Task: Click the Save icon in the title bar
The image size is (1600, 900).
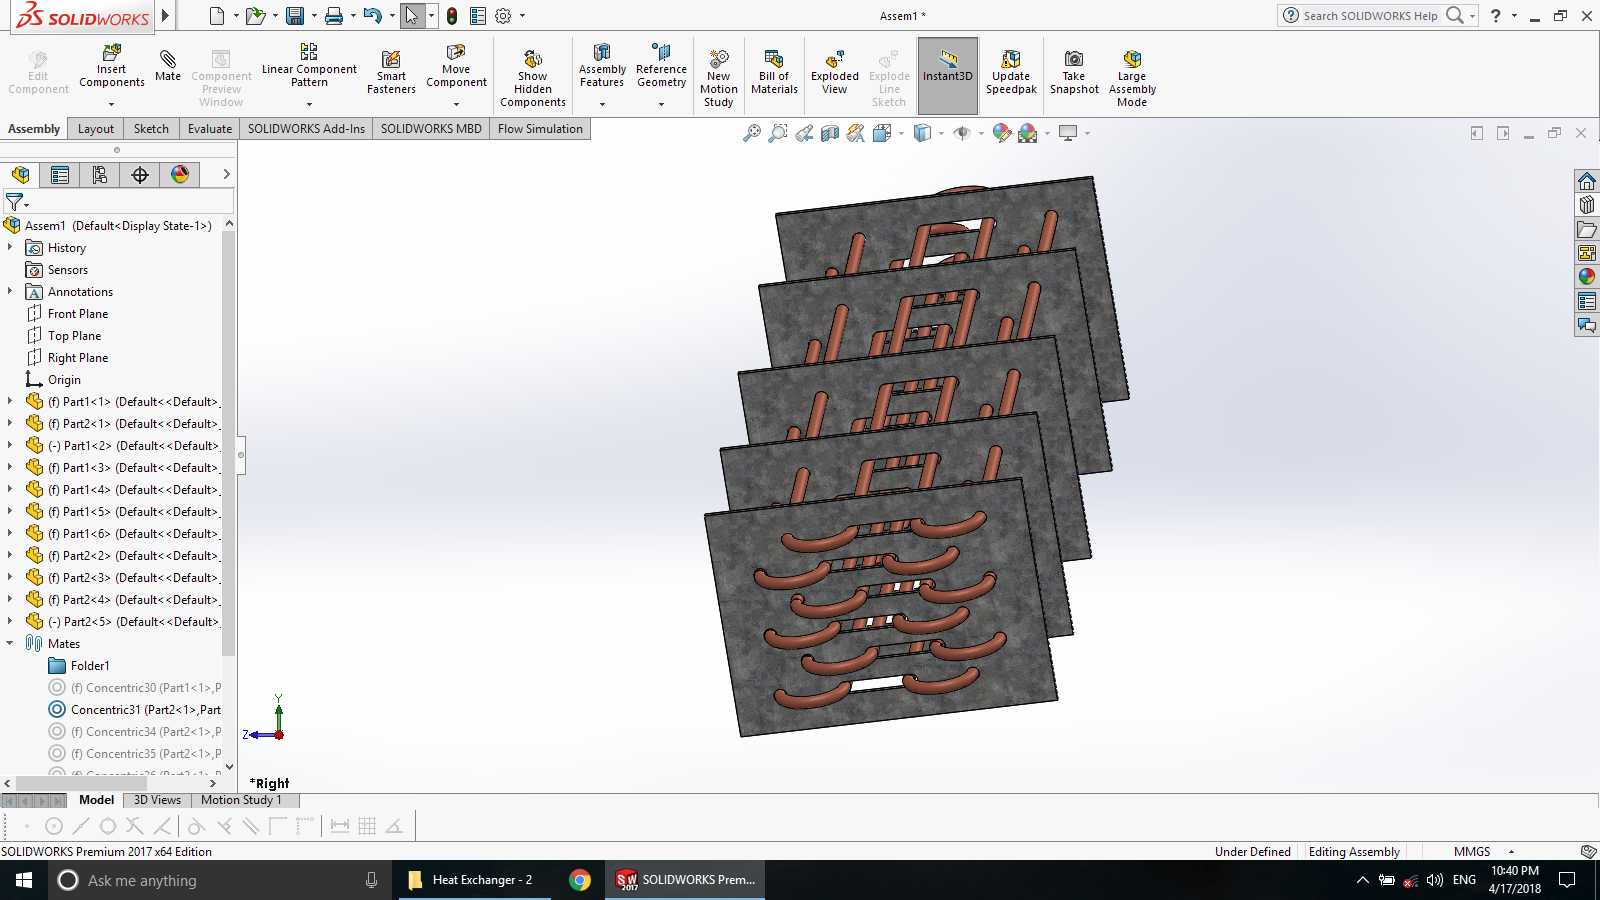Action: (295, 16)
